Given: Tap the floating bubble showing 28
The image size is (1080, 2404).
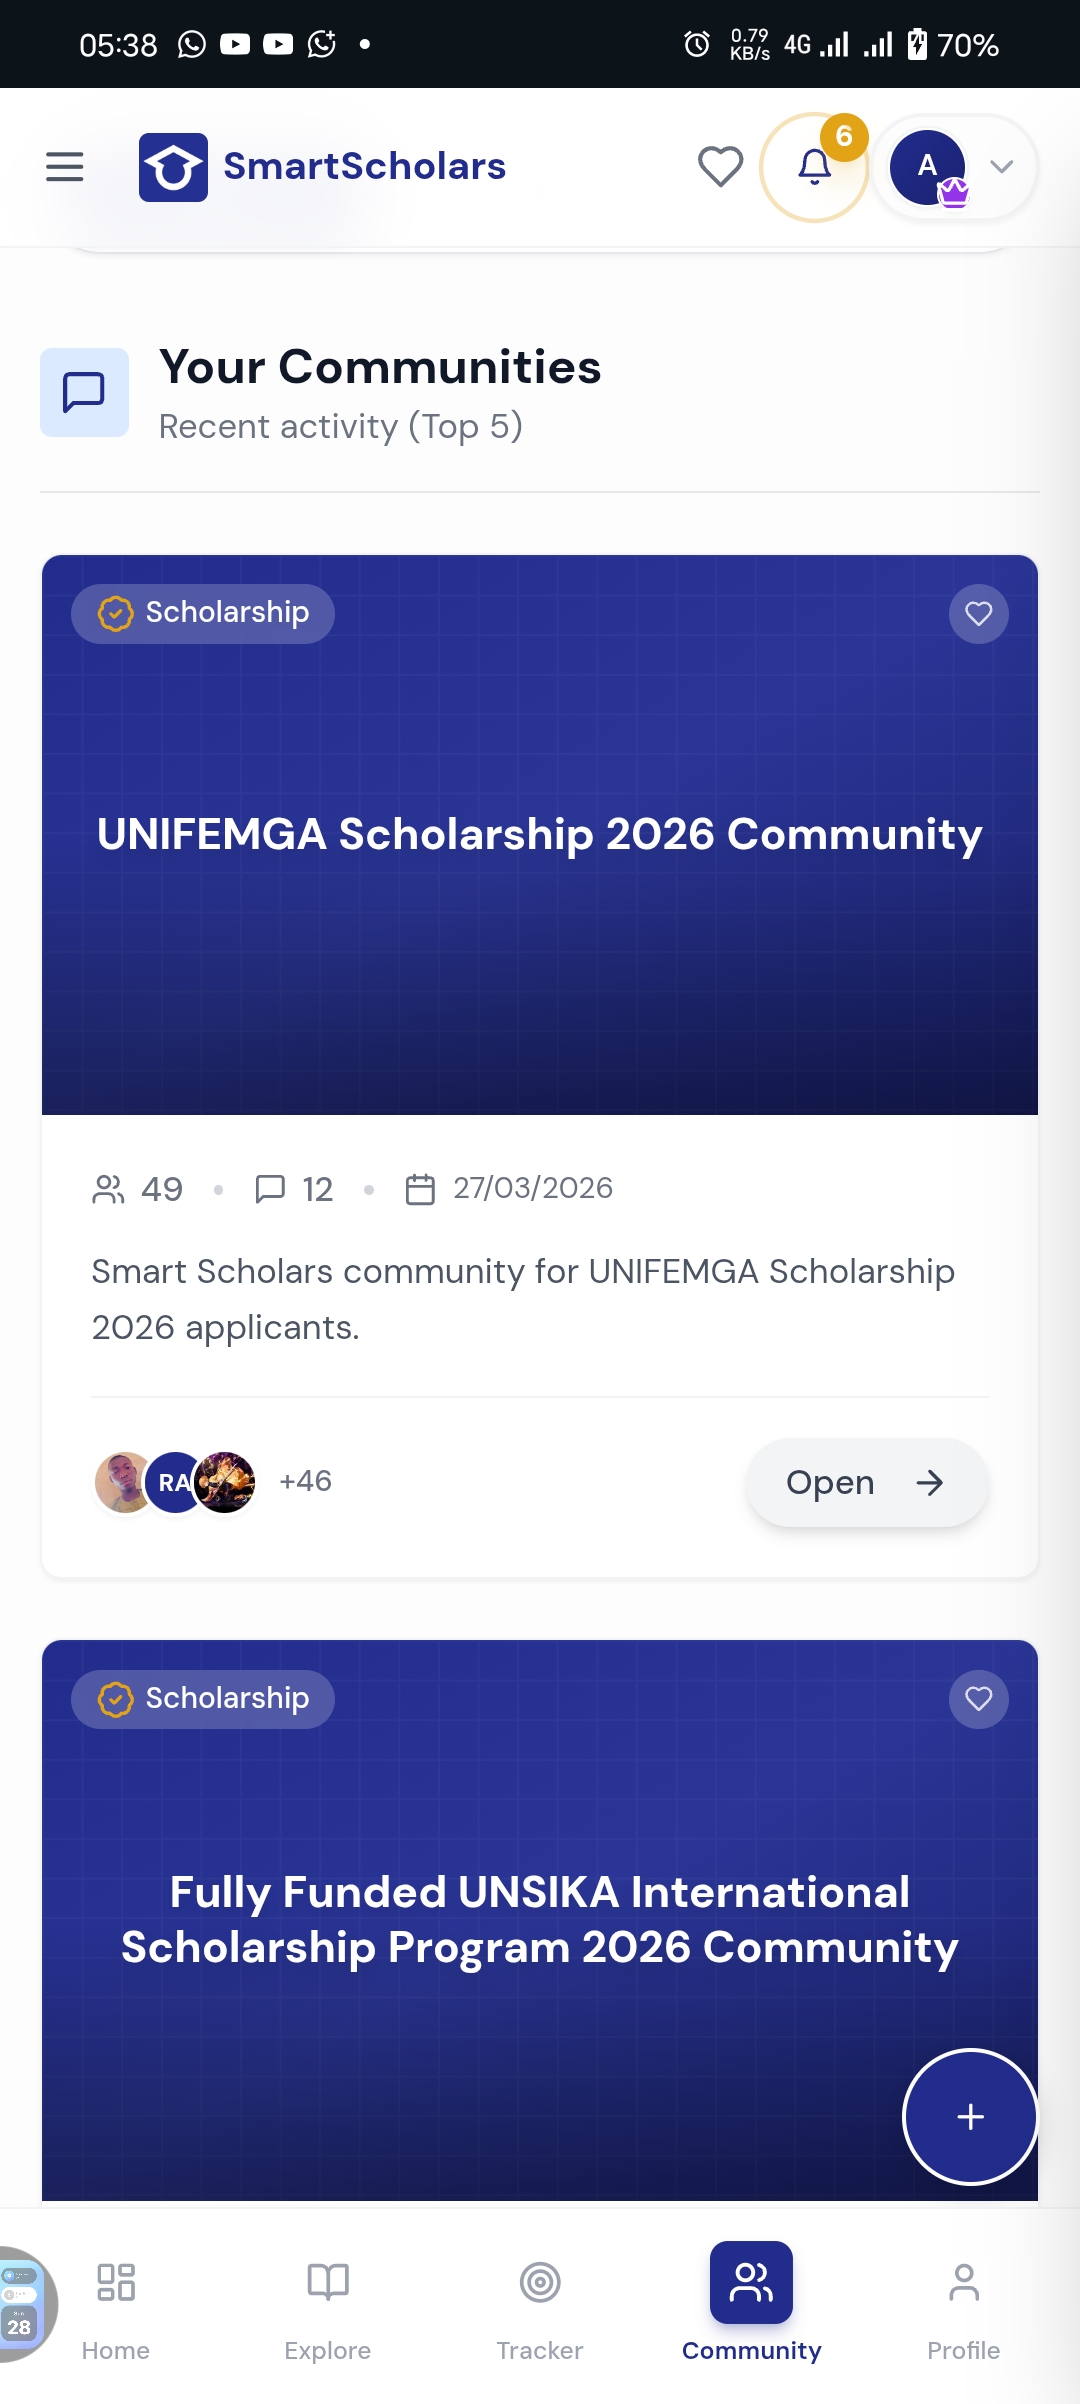Looking at the screenshot, I should [x=22, y=2304].
